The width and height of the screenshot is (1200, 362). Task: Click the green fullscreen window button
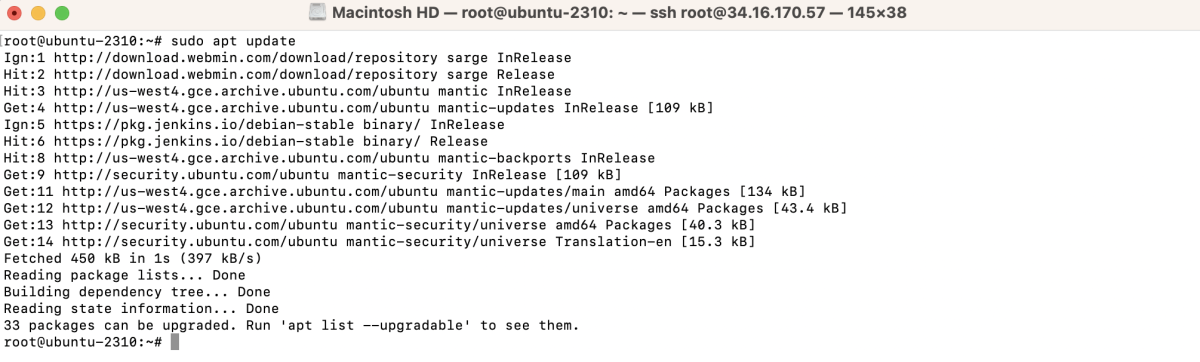point(62,15)
